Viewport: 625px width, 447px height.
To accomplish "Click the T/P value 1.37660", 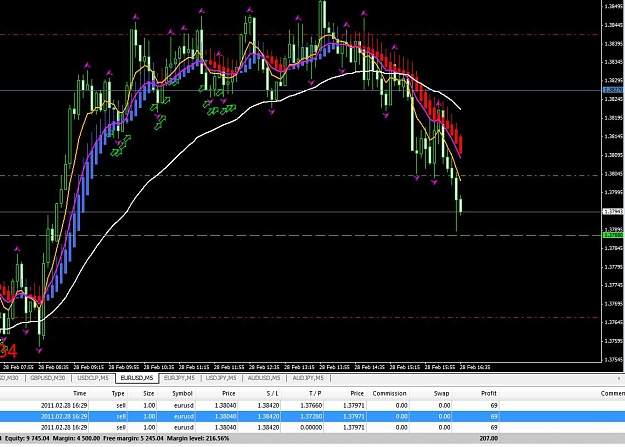I will (x=311, y=405).
